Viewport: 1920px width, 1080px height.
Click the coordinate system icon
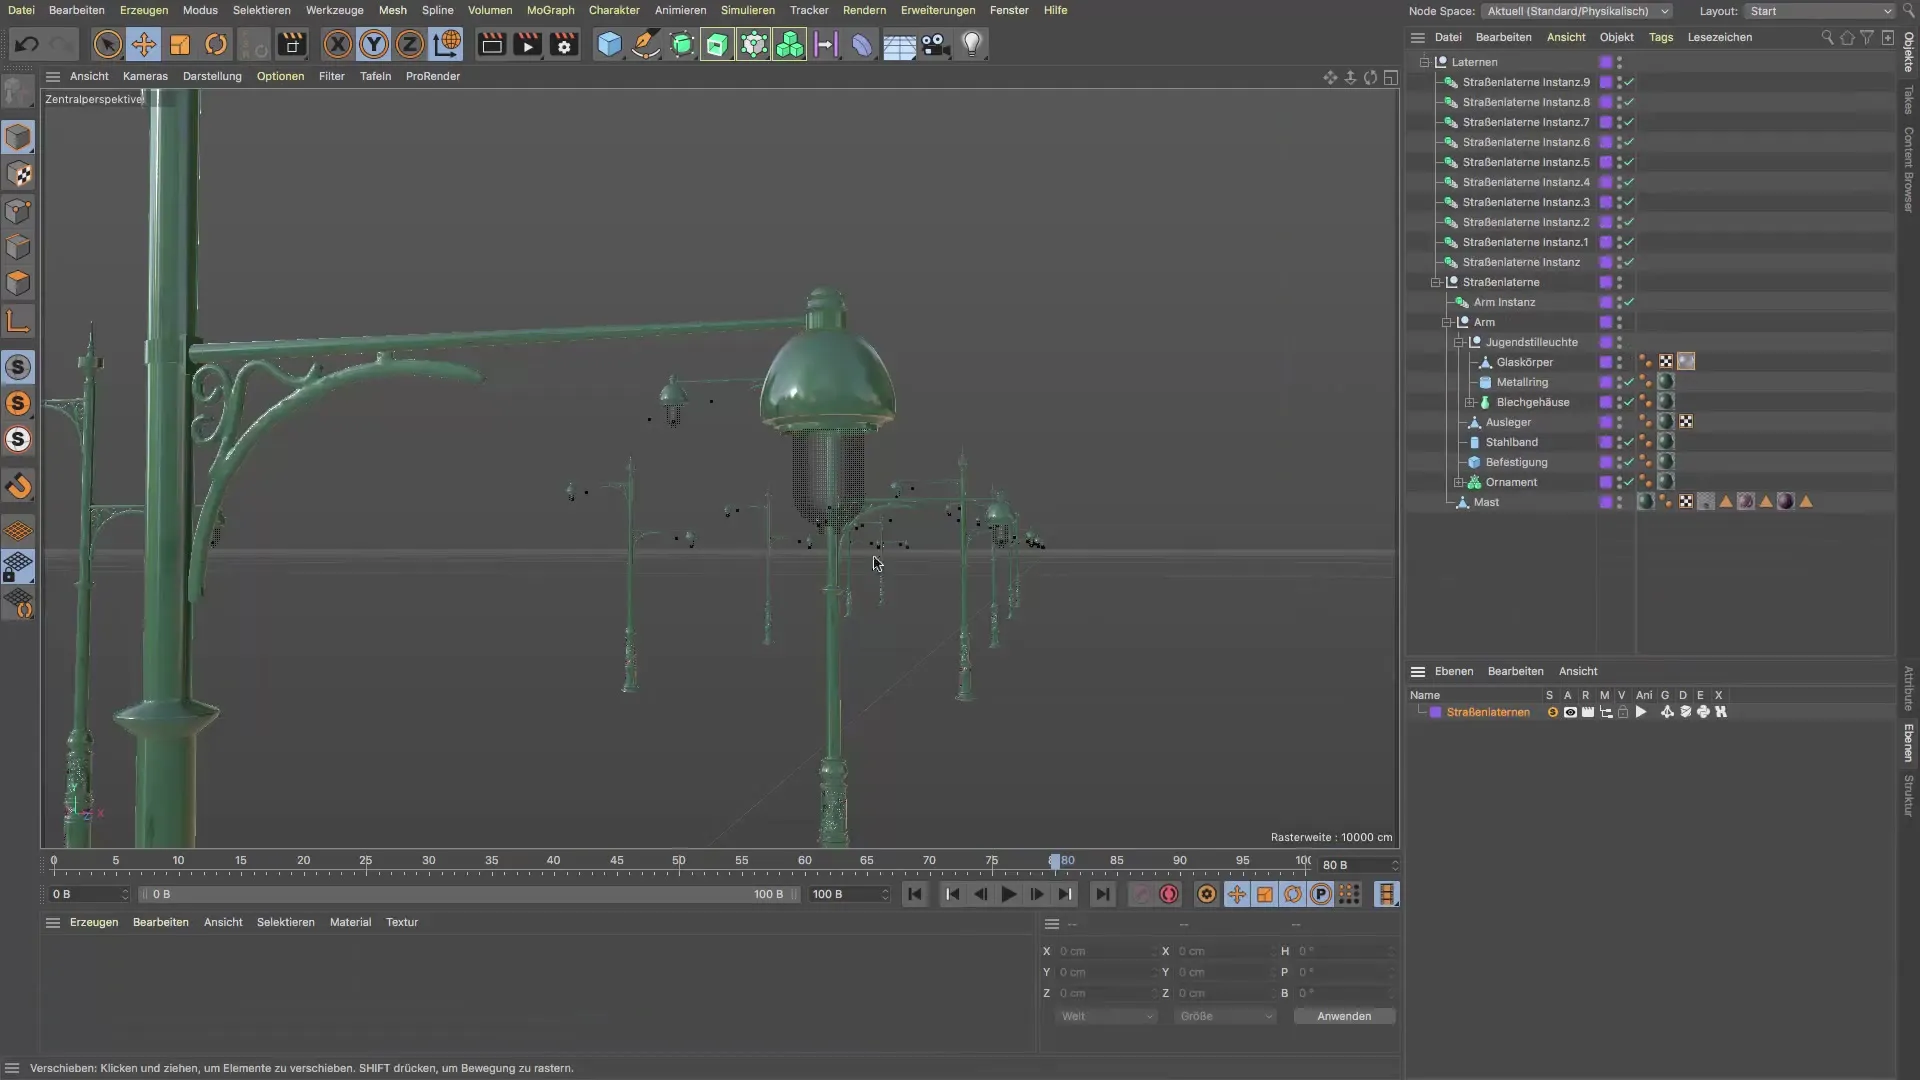[447, 44]
